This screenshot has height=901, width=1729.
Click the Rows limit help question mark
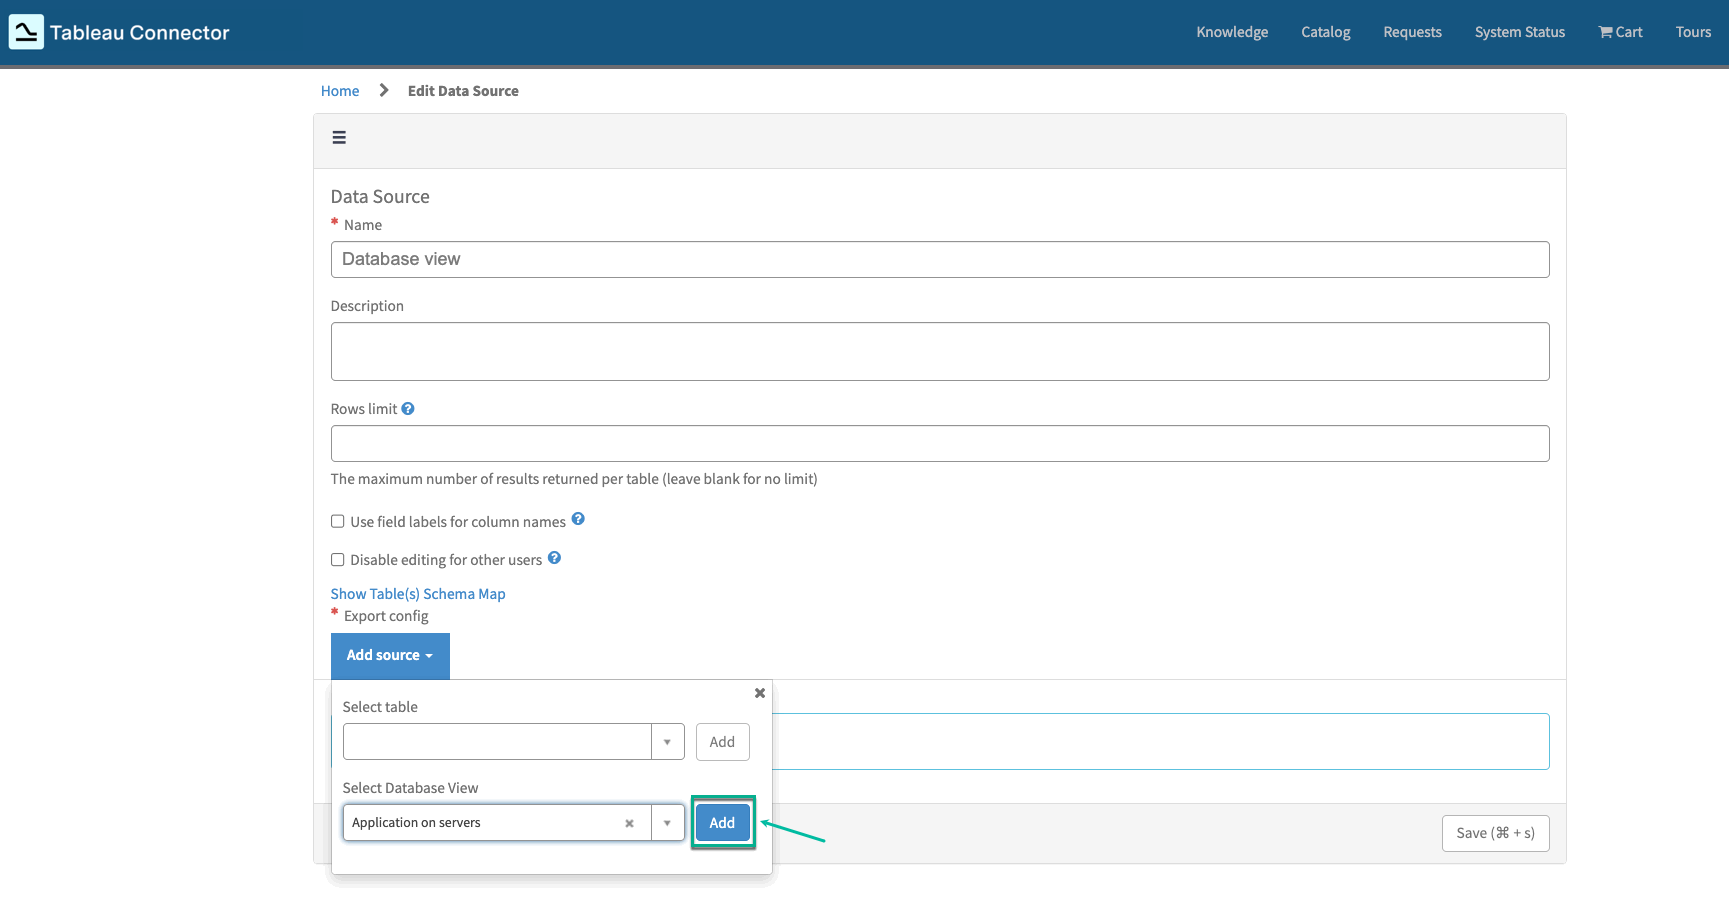tap(407, 408)
